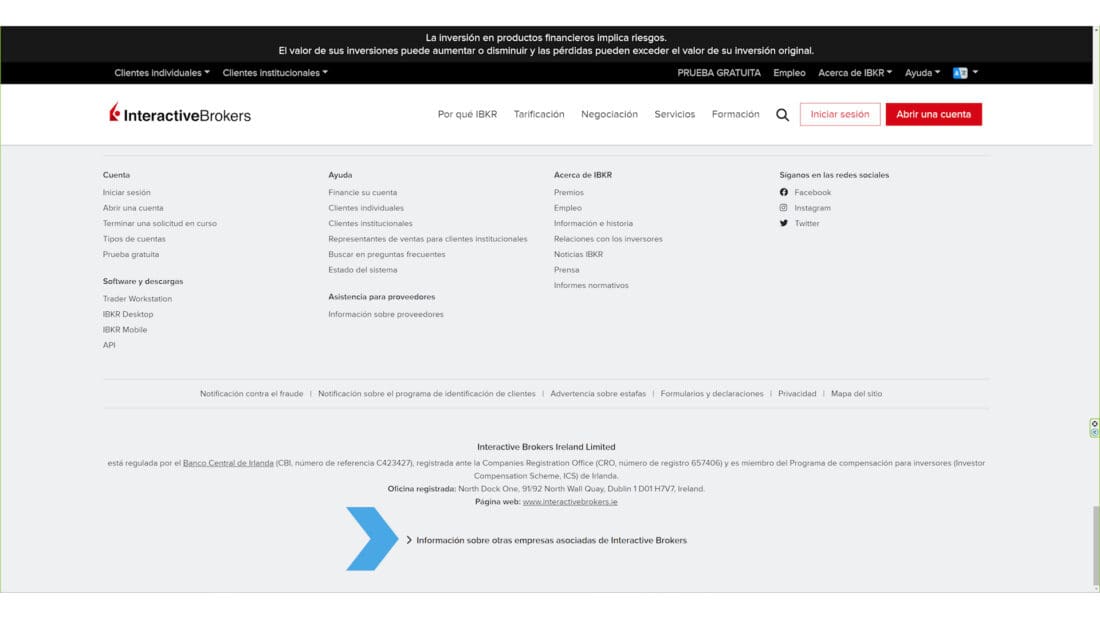The height and width of the screenshot is (619, 1100).
Task: Click the InteractiveBrokers logo
Action: [180, 114]
